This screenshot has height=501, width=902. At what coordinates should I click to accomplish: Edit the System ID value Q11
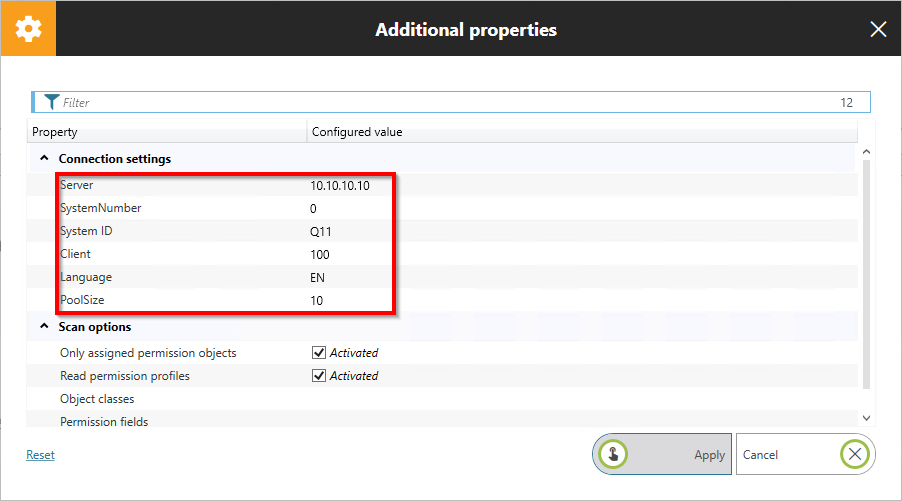coord(321,231)
